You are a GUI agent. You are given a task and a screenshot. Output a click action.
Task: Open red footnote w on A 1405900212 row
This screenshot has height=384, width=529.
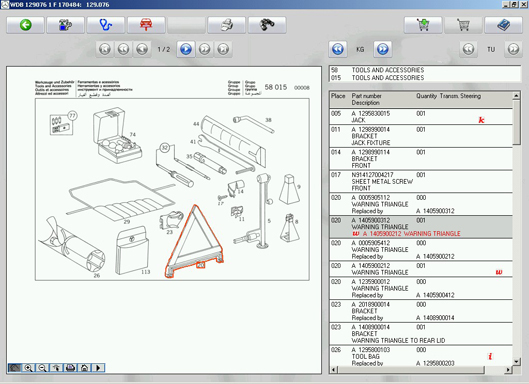pos(499,272)
